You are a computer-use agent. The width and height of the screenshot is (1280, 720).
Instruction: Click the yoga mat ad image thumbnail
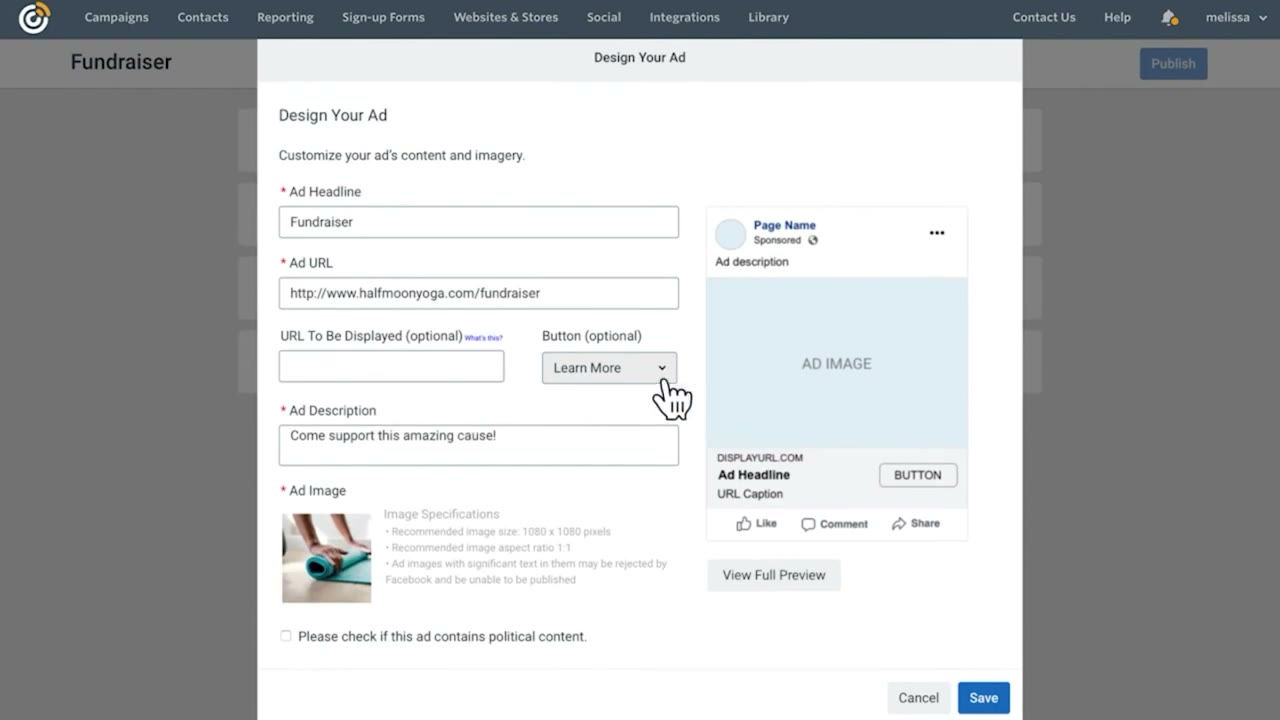[x=326, y=558]
